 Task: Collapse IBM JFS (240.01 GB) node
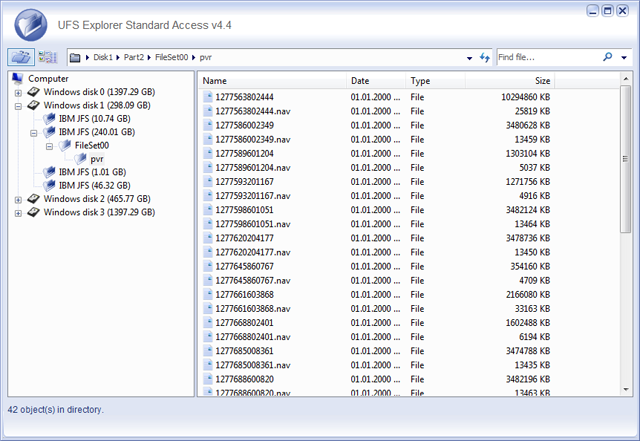33,133
